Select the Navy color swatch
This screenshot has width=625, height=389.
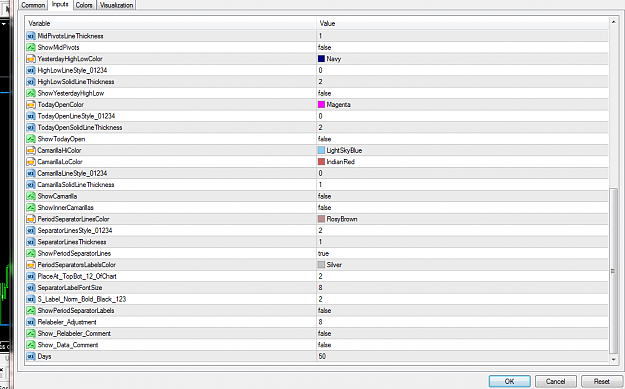321,59
